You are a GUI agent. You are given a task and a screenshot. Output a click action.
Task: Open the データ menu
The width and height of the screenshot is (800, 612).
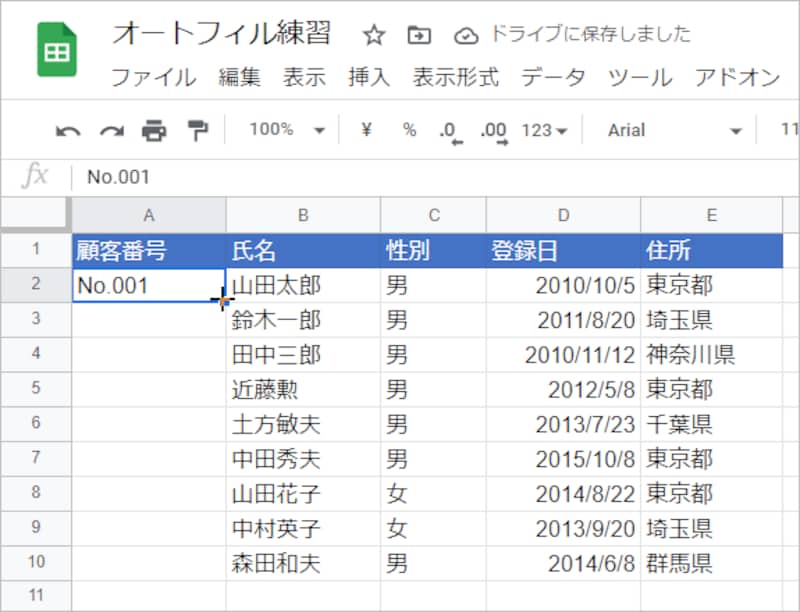click(x=553, y=76)
